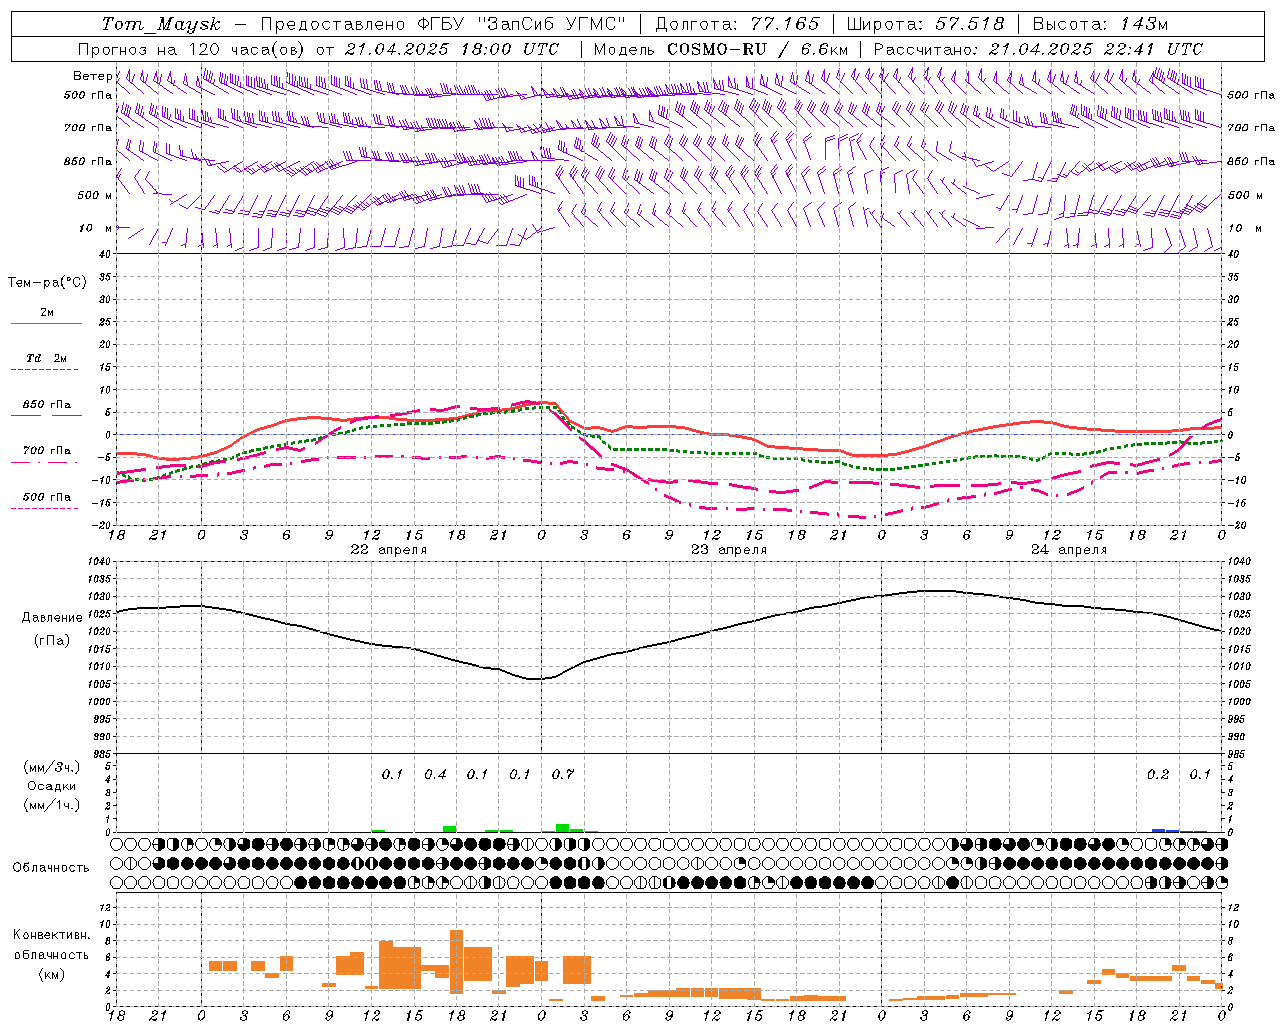This screenshot has width=1280, height=1024.
Task: Click the 850 гПа temperature legend entry
Action: click(x=46, y=405)
